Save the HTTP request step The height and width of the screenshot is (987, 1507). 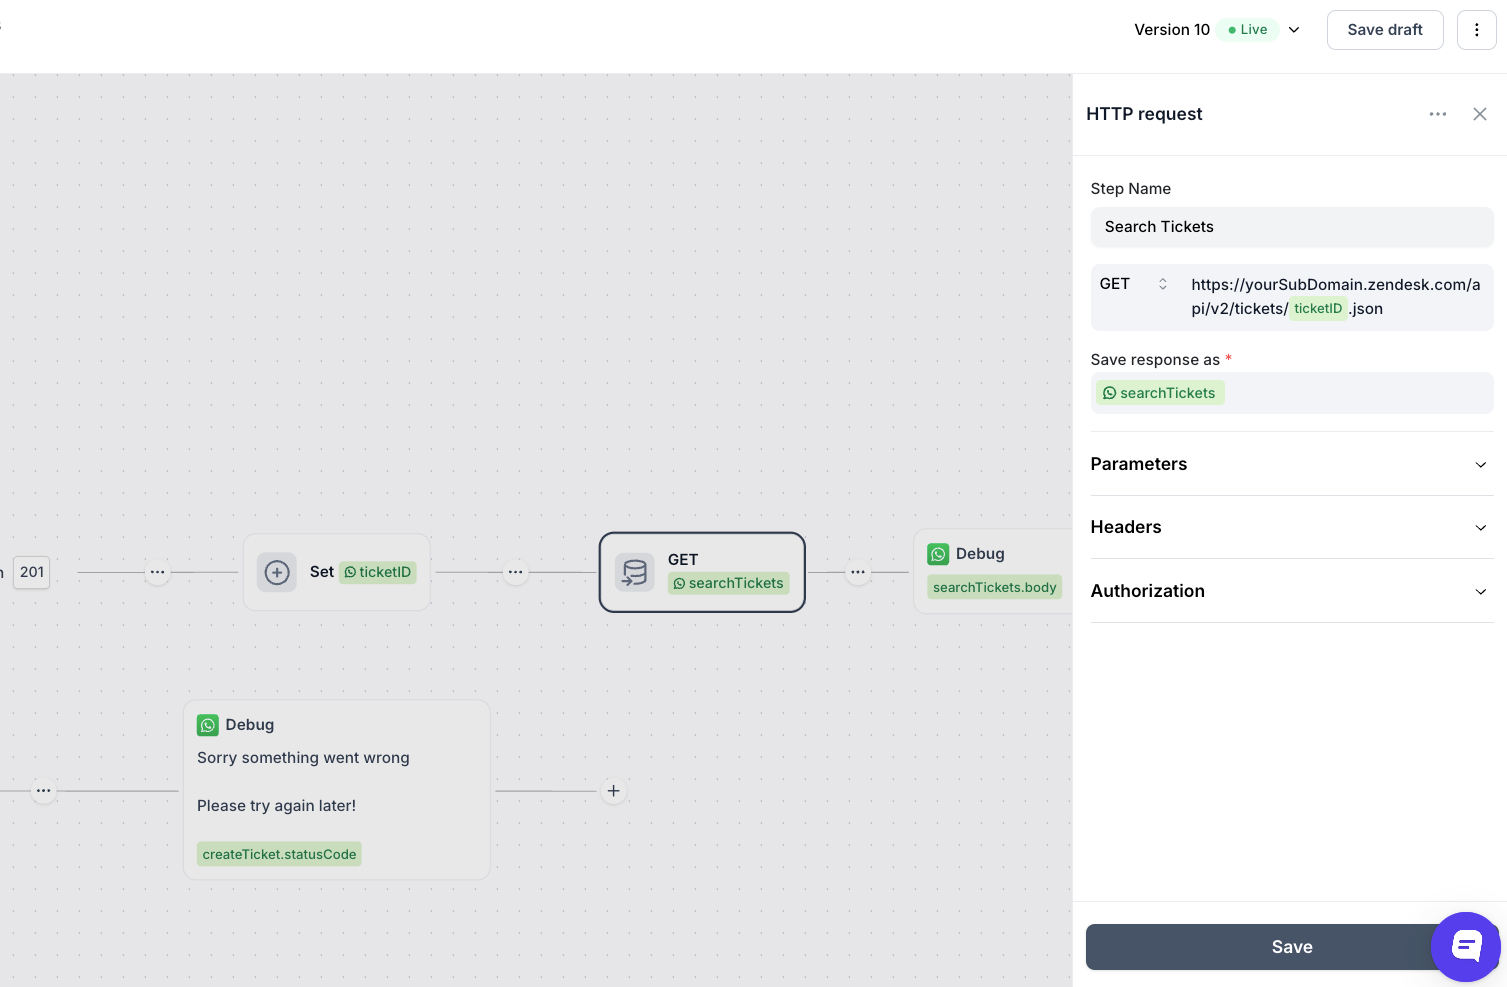[1292, 947]
